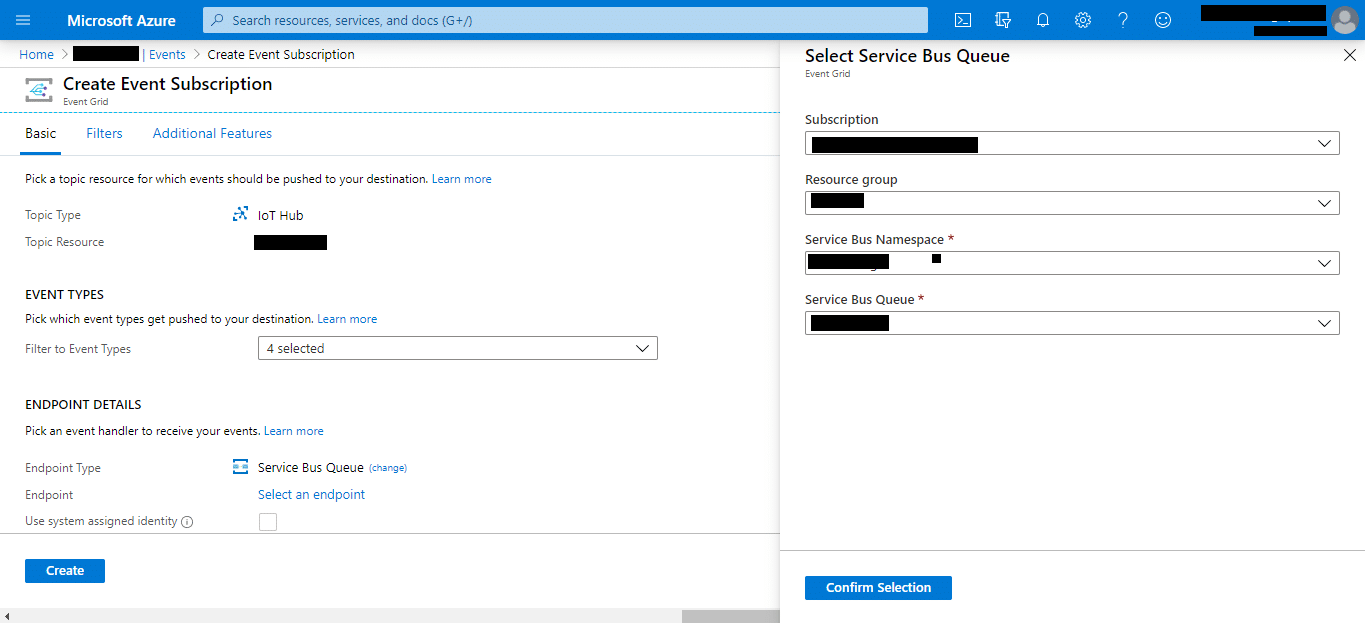Open the Service Bus Queue dropdown

[x=1071, y=323]
